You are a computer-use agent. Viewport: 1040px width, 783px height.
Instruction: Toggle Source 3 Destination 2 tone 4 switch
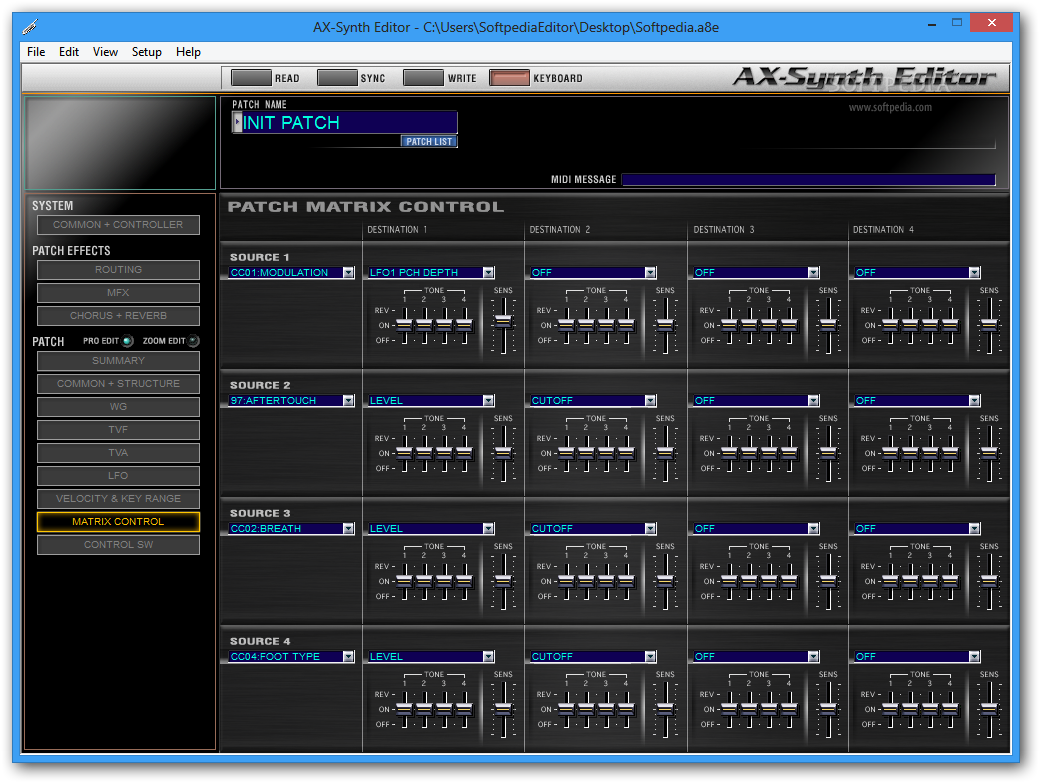click(626, 581)
